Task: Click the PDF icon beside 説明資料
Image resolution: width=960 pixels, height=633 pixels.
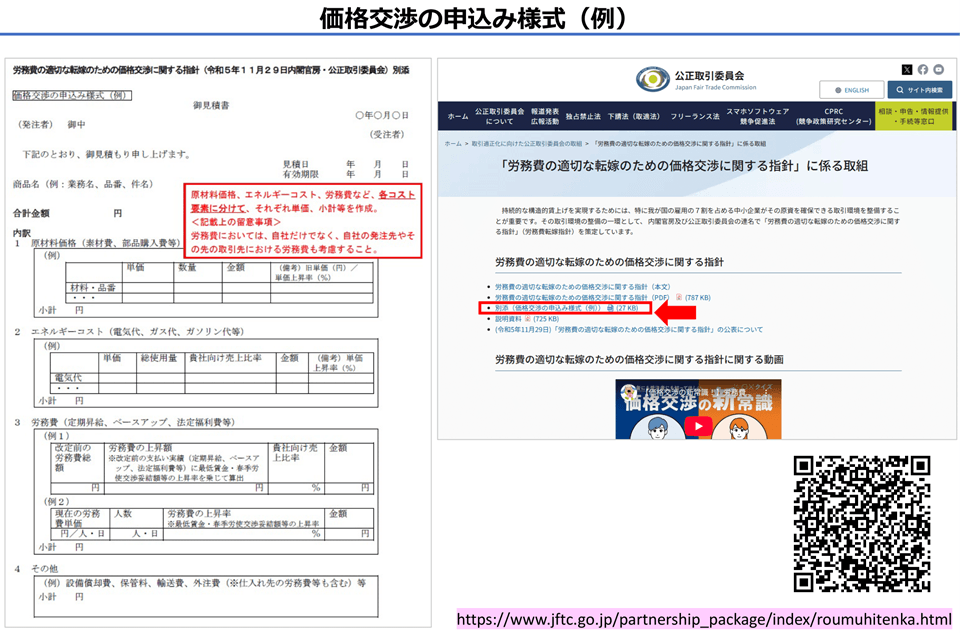Action: (527, 317)
